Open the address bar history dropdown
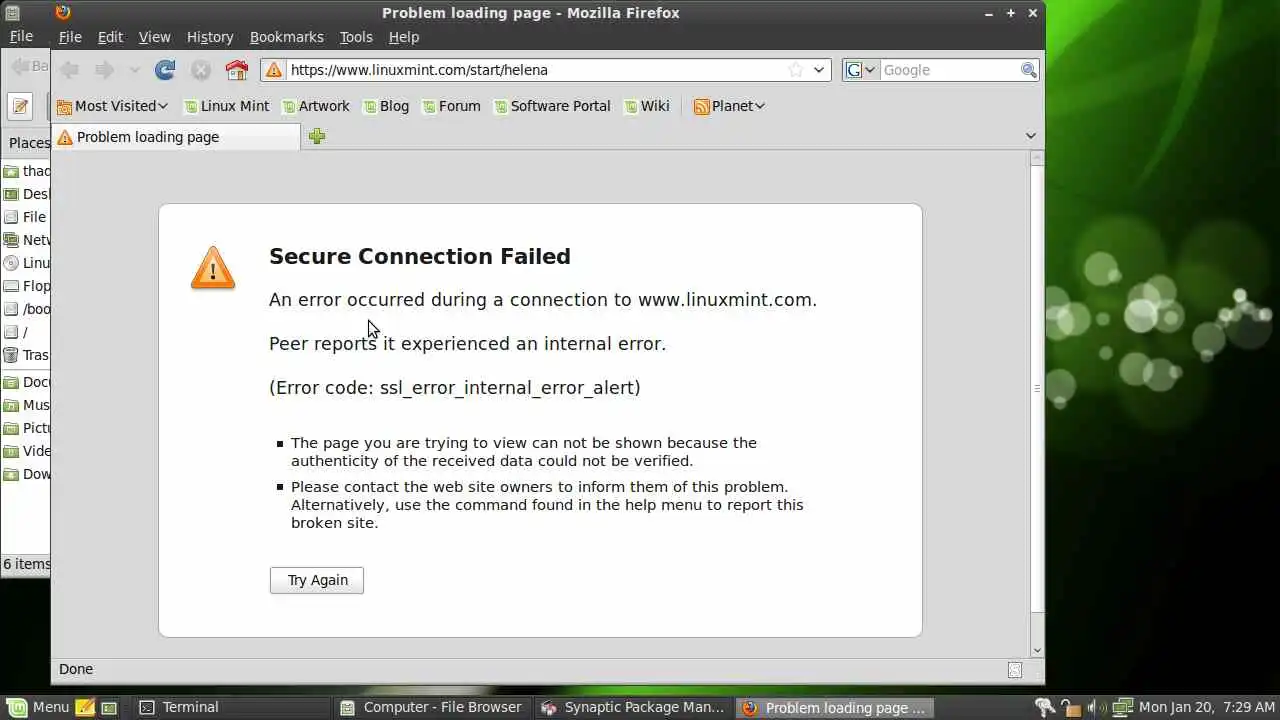Image resolution: width=1280 pixels, height=720 pixels. [819, 70]
